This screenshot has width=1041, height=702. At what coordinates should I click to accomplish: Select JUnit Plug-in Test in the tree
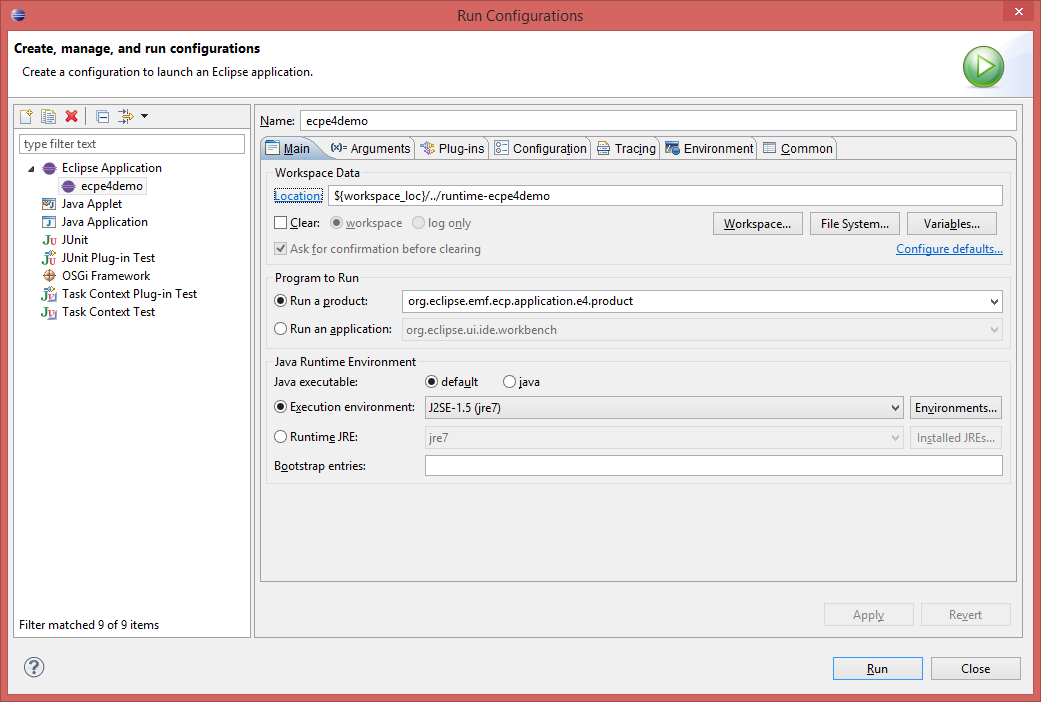[108, 258]
